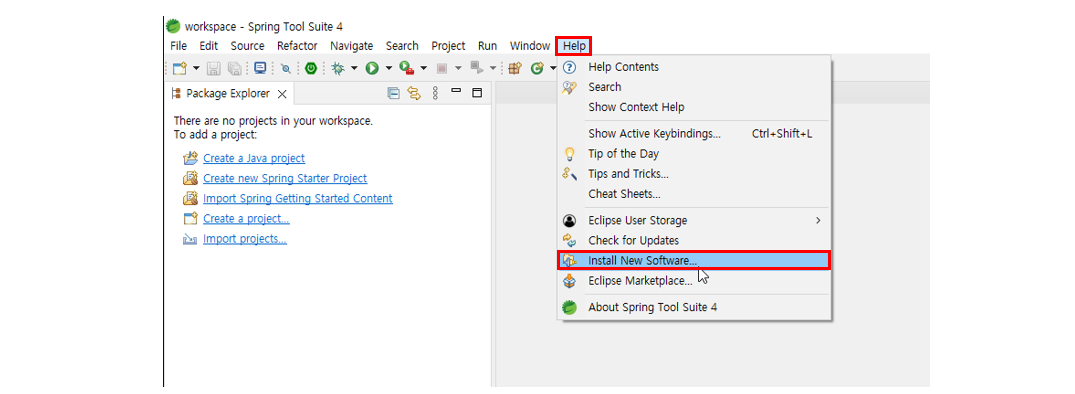The width and height of the screenshot is (1075, 394).
Task: Open the Window menu
Action: point(529,46)
